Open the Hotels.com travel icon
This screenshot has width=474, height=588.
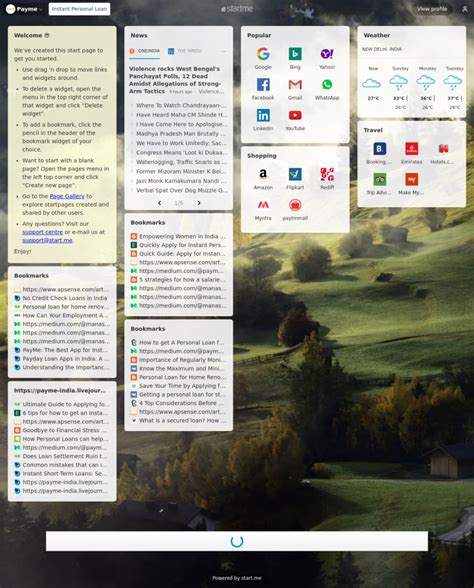click(x=444, y=149)
